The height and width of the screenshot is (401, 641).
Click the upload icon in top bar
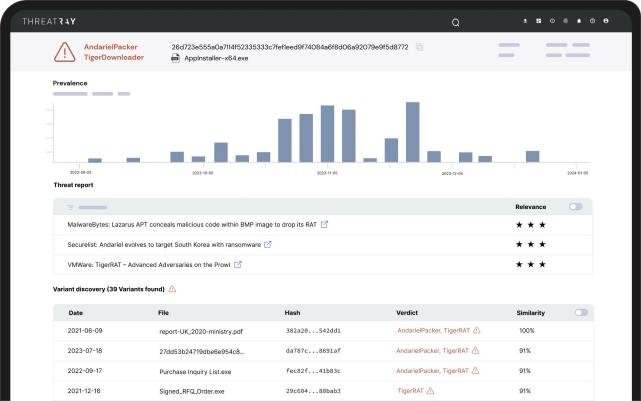[x=525, y=20]
